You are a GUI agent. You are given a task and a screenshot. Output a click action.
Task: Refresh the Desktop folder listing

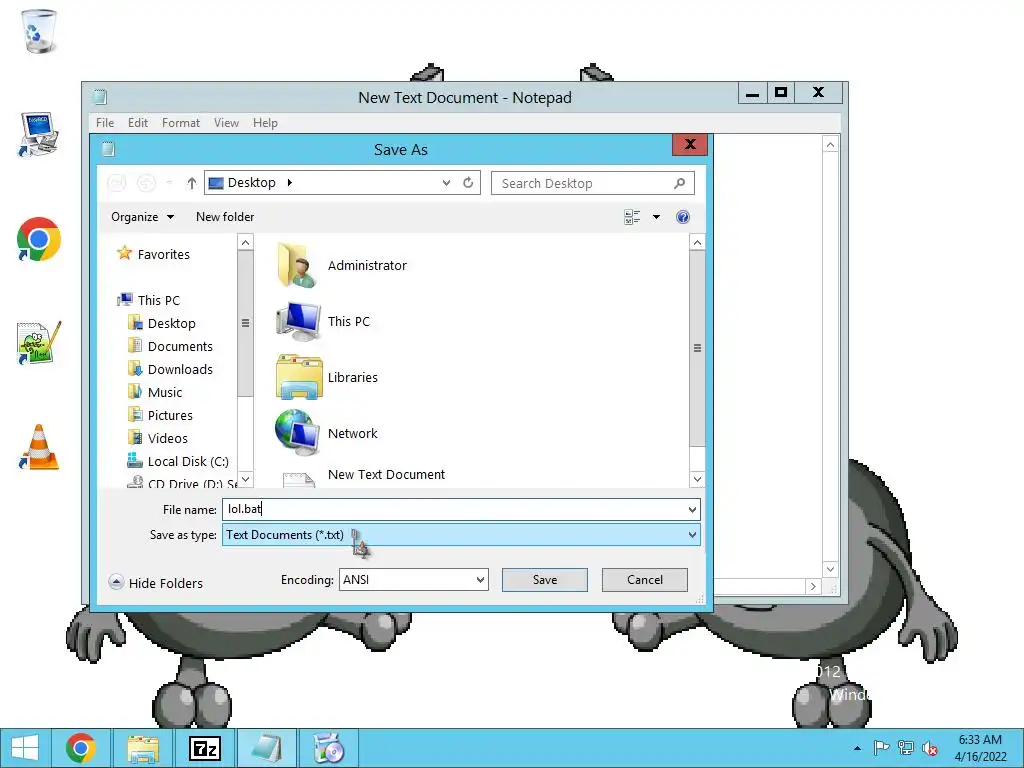[x=468, y=183]
